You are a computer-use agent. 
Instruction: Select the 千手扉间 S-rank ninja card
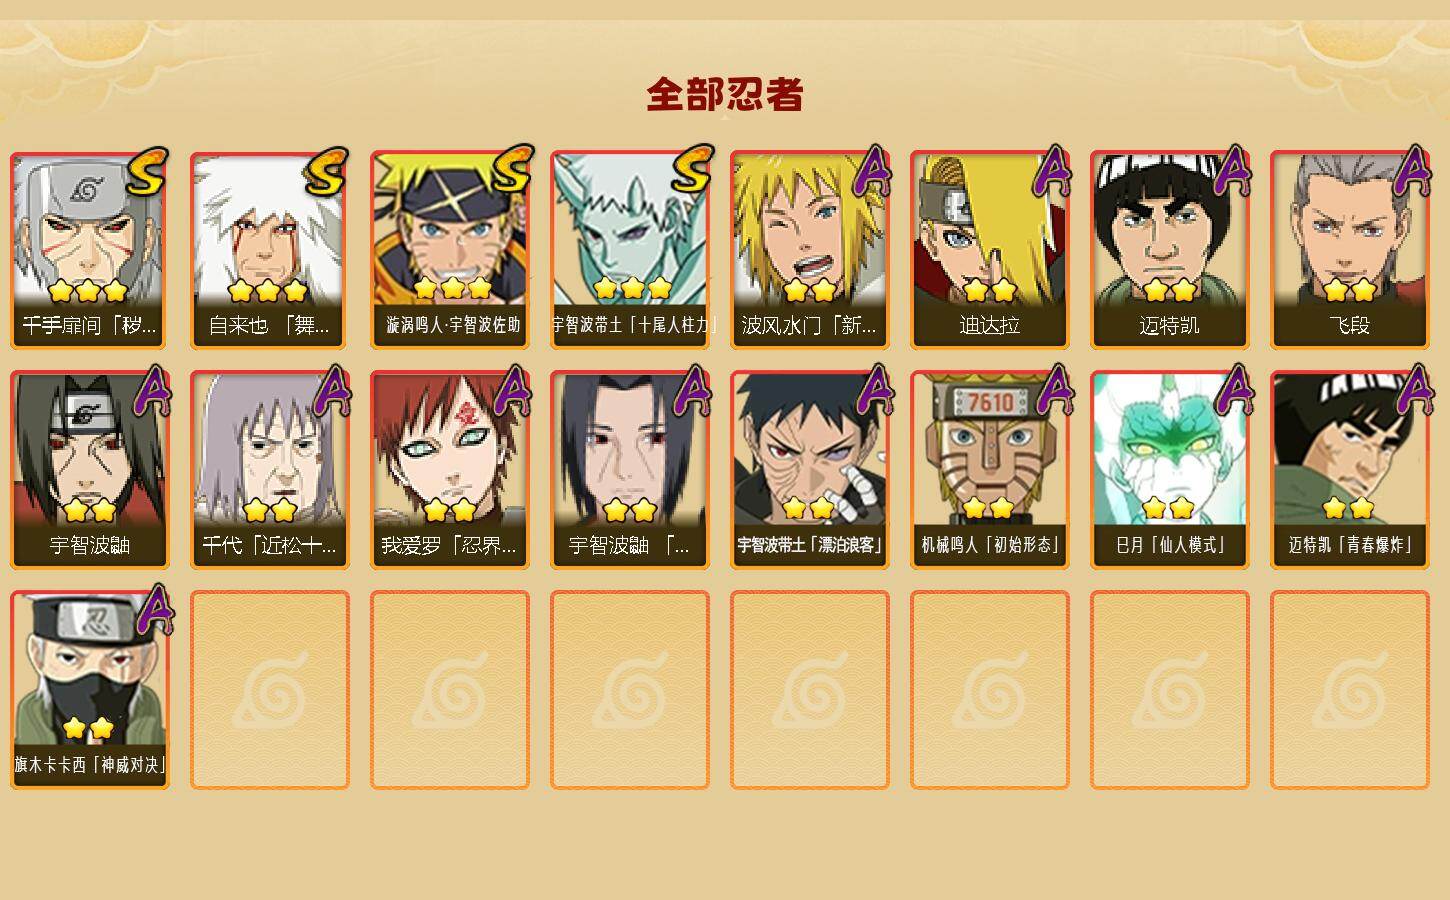pos(90,250)
